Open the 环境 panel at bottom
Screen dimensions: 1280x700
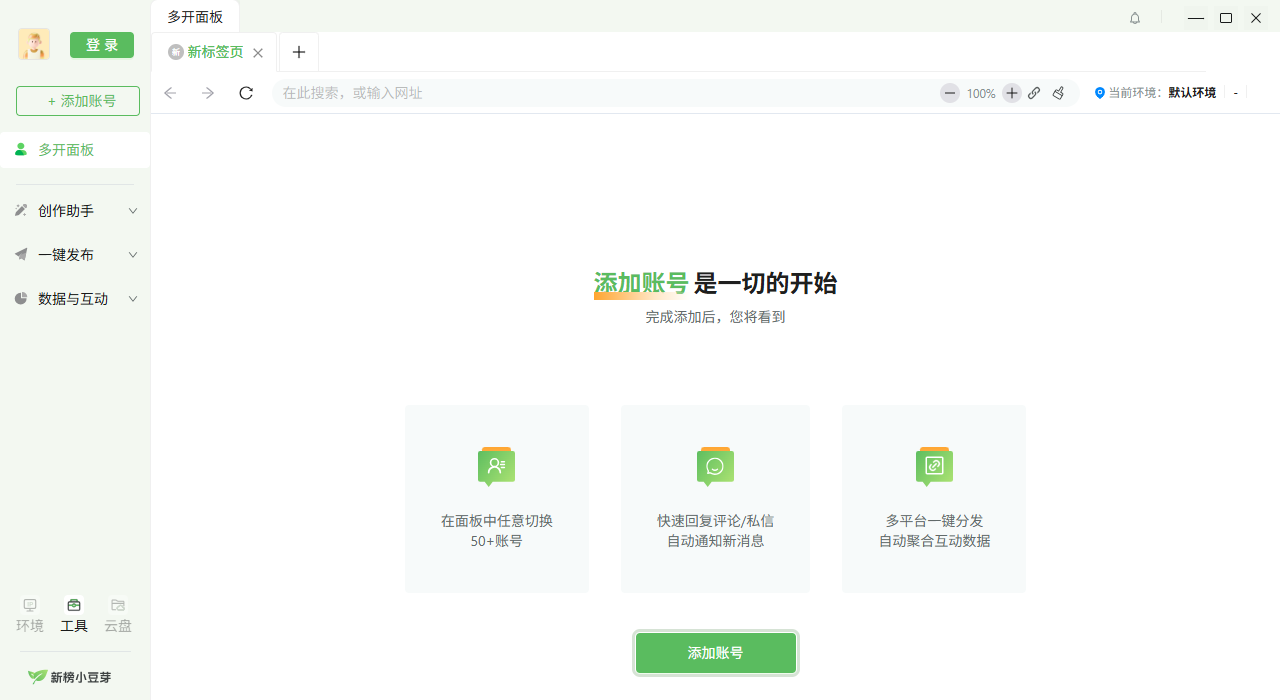click(x=30, y=616)
